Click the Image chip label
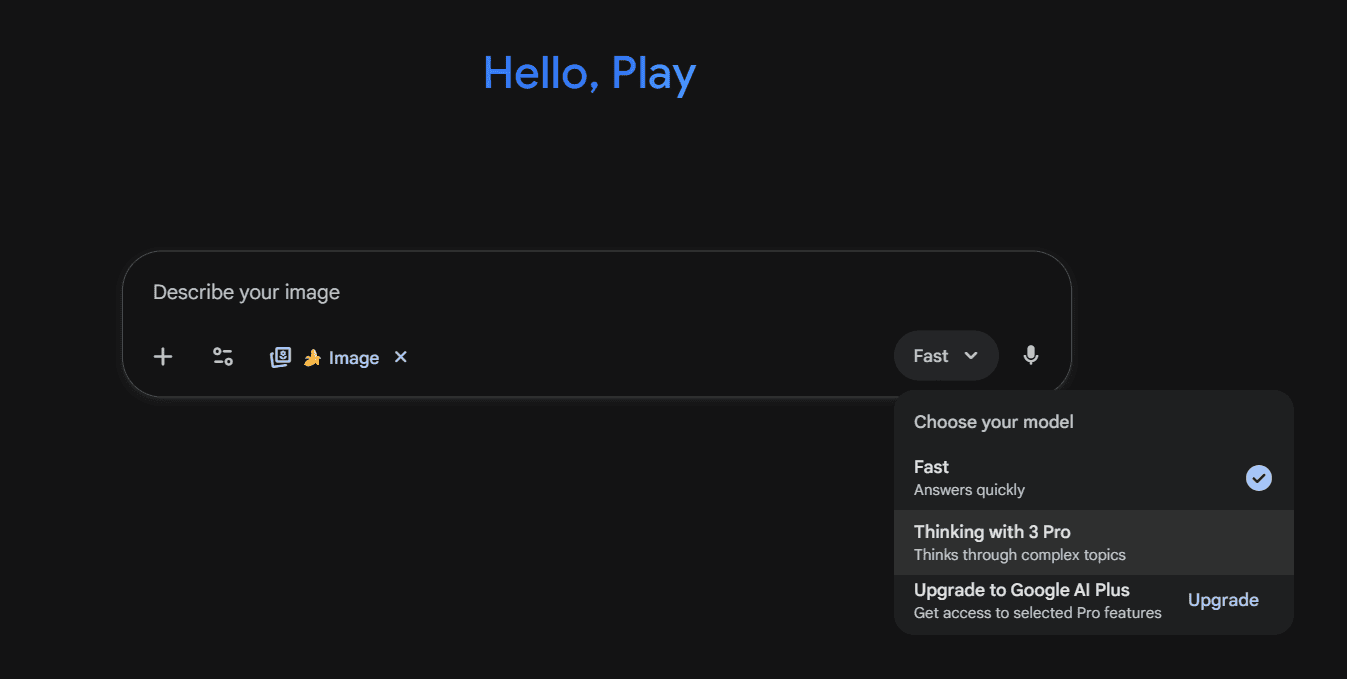This screenshot has height=679, width=1347. (354, 358)
